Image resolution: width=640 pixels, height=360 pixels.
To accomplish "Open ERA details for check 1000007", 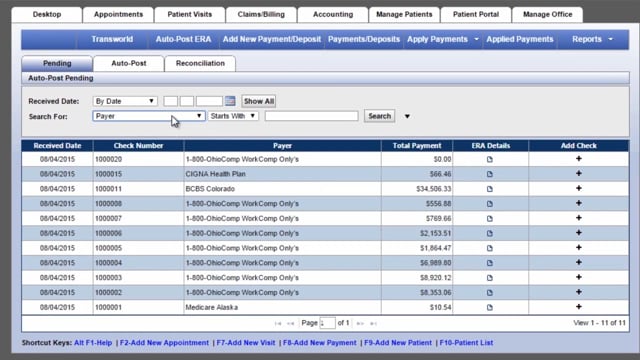I will (490, 219).
